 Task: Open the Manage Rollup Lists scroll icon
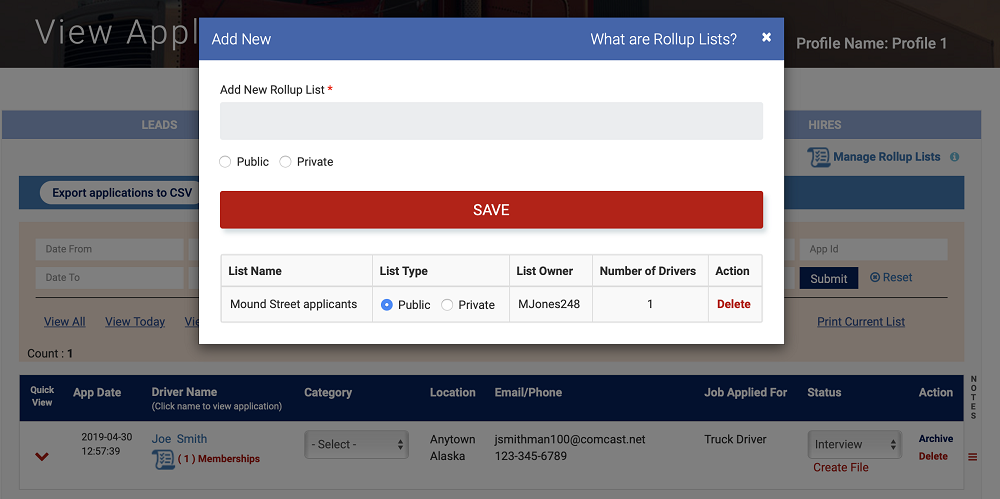pos(819,157)
